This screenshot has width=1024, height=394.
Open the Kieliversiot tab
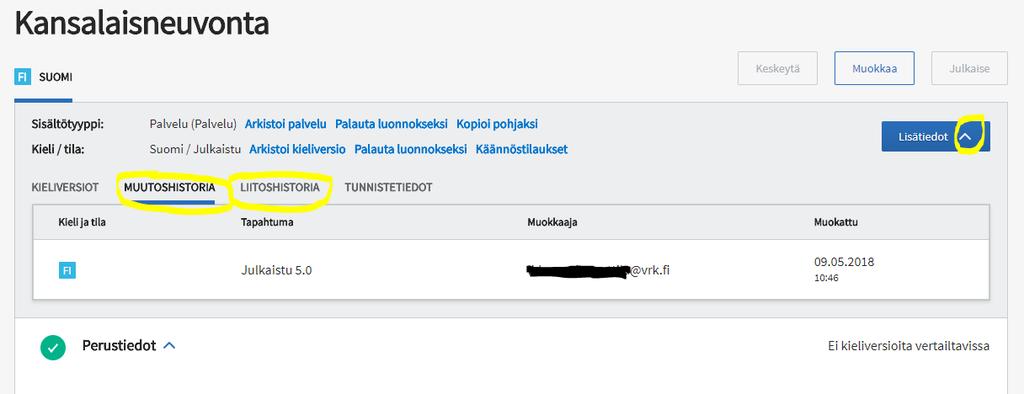tap(65, 188)
